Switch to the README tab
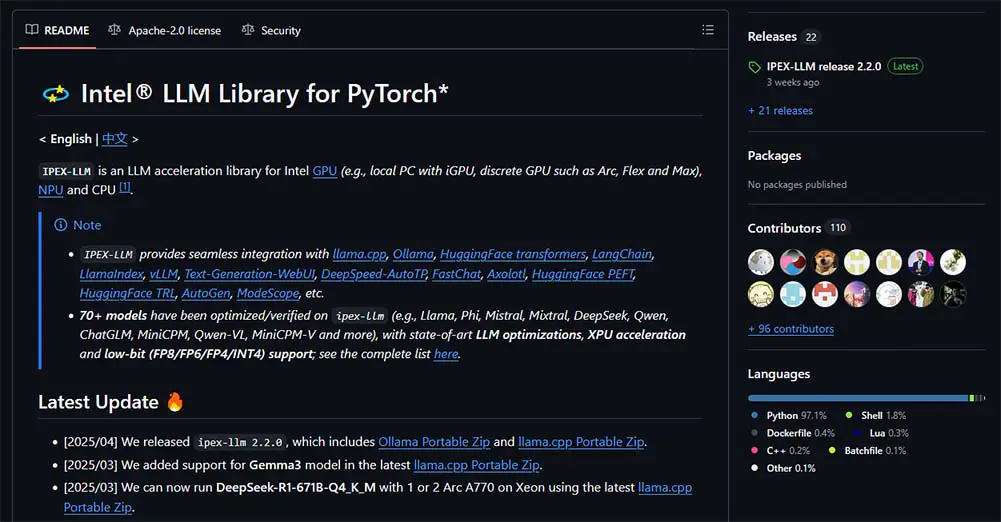 coord(57,30)
